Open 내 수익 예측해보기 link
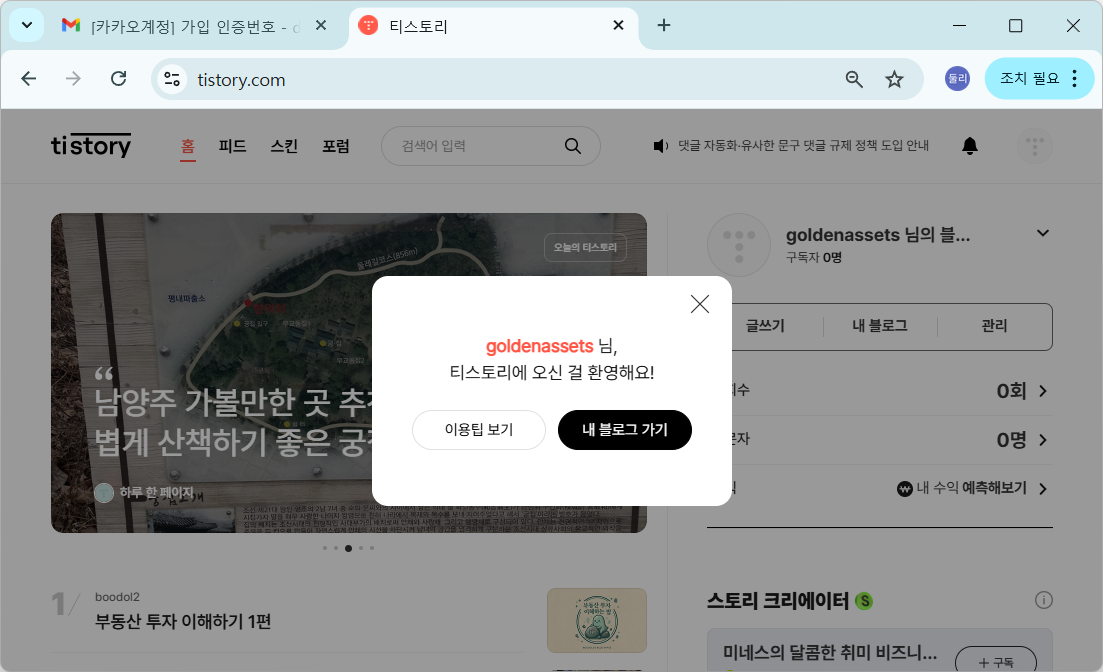Viewport: 1103px width, 672px height. (x=971, y=488)
